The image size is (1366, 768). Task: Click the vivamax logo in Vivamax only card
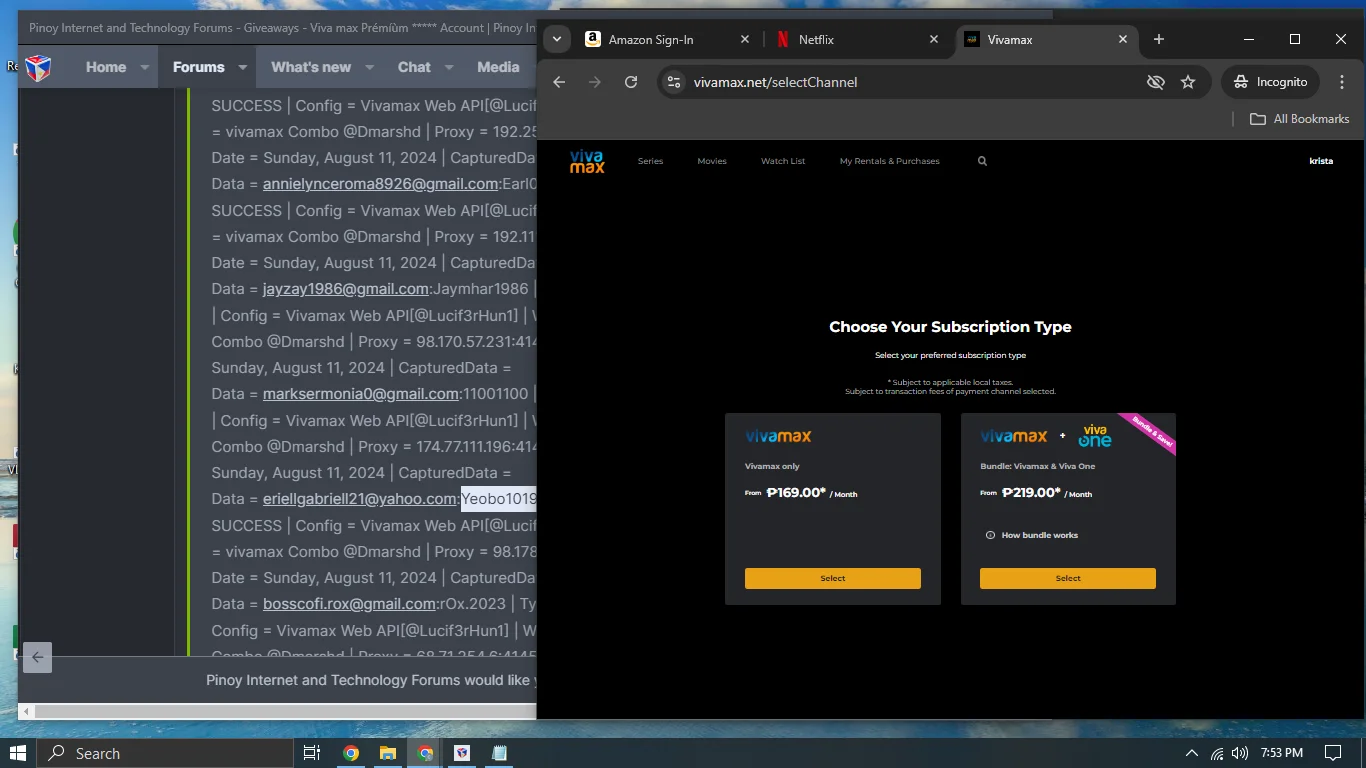click(778, 436)
